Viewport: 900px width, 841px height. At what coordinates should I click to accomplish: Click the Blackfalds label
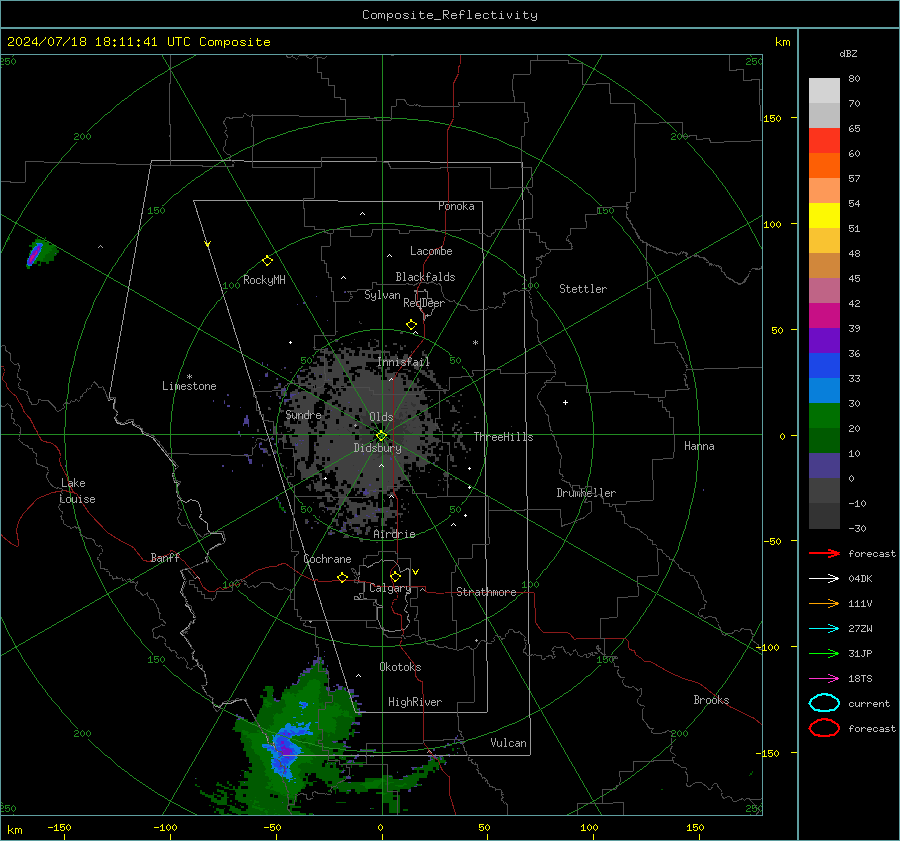[425, 277]
